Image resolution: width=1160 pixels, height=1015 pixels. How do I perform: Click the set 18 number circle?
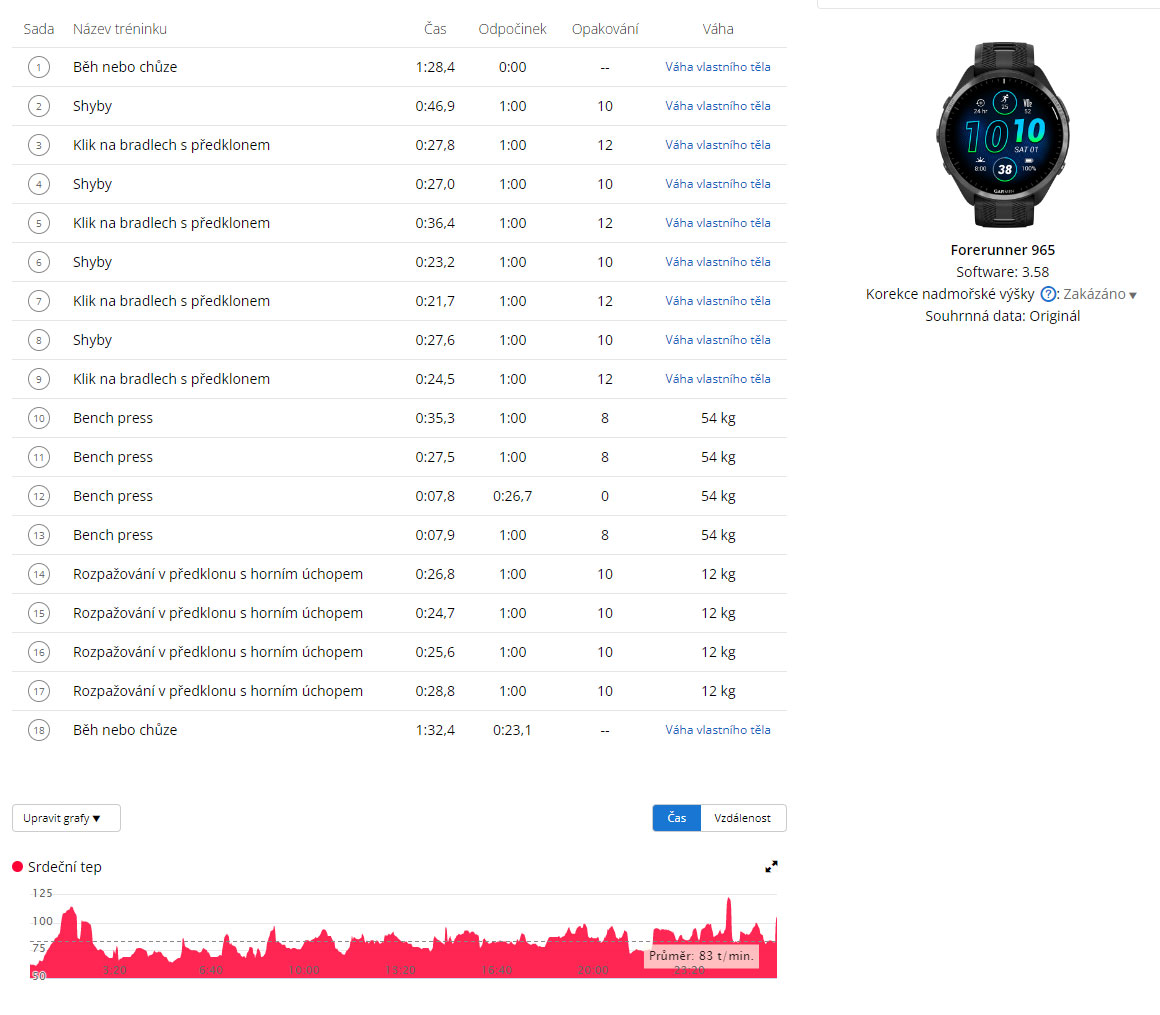(39, 731)
